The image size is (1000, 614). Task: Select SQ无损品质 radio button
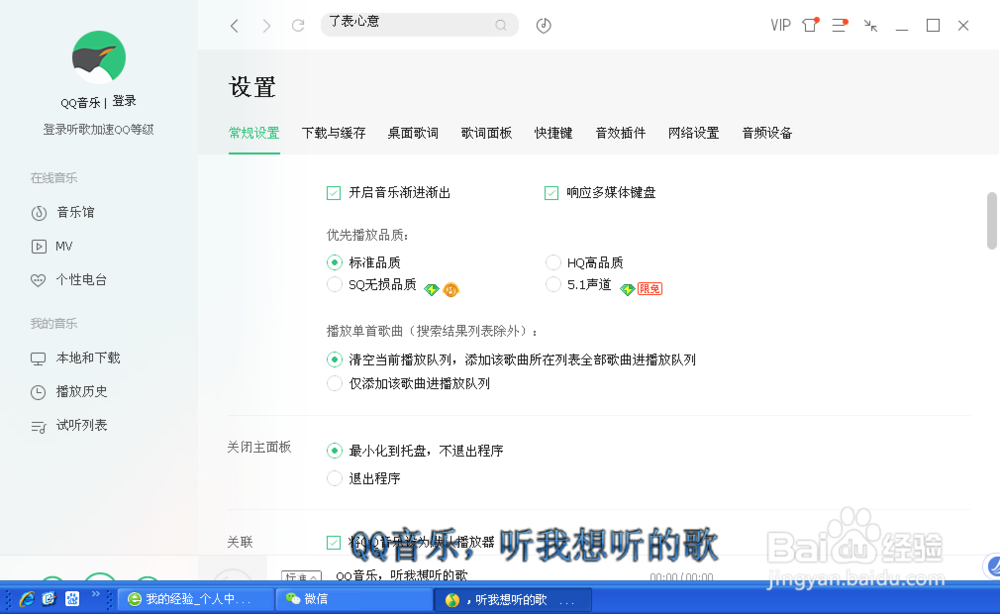[334, 284]
